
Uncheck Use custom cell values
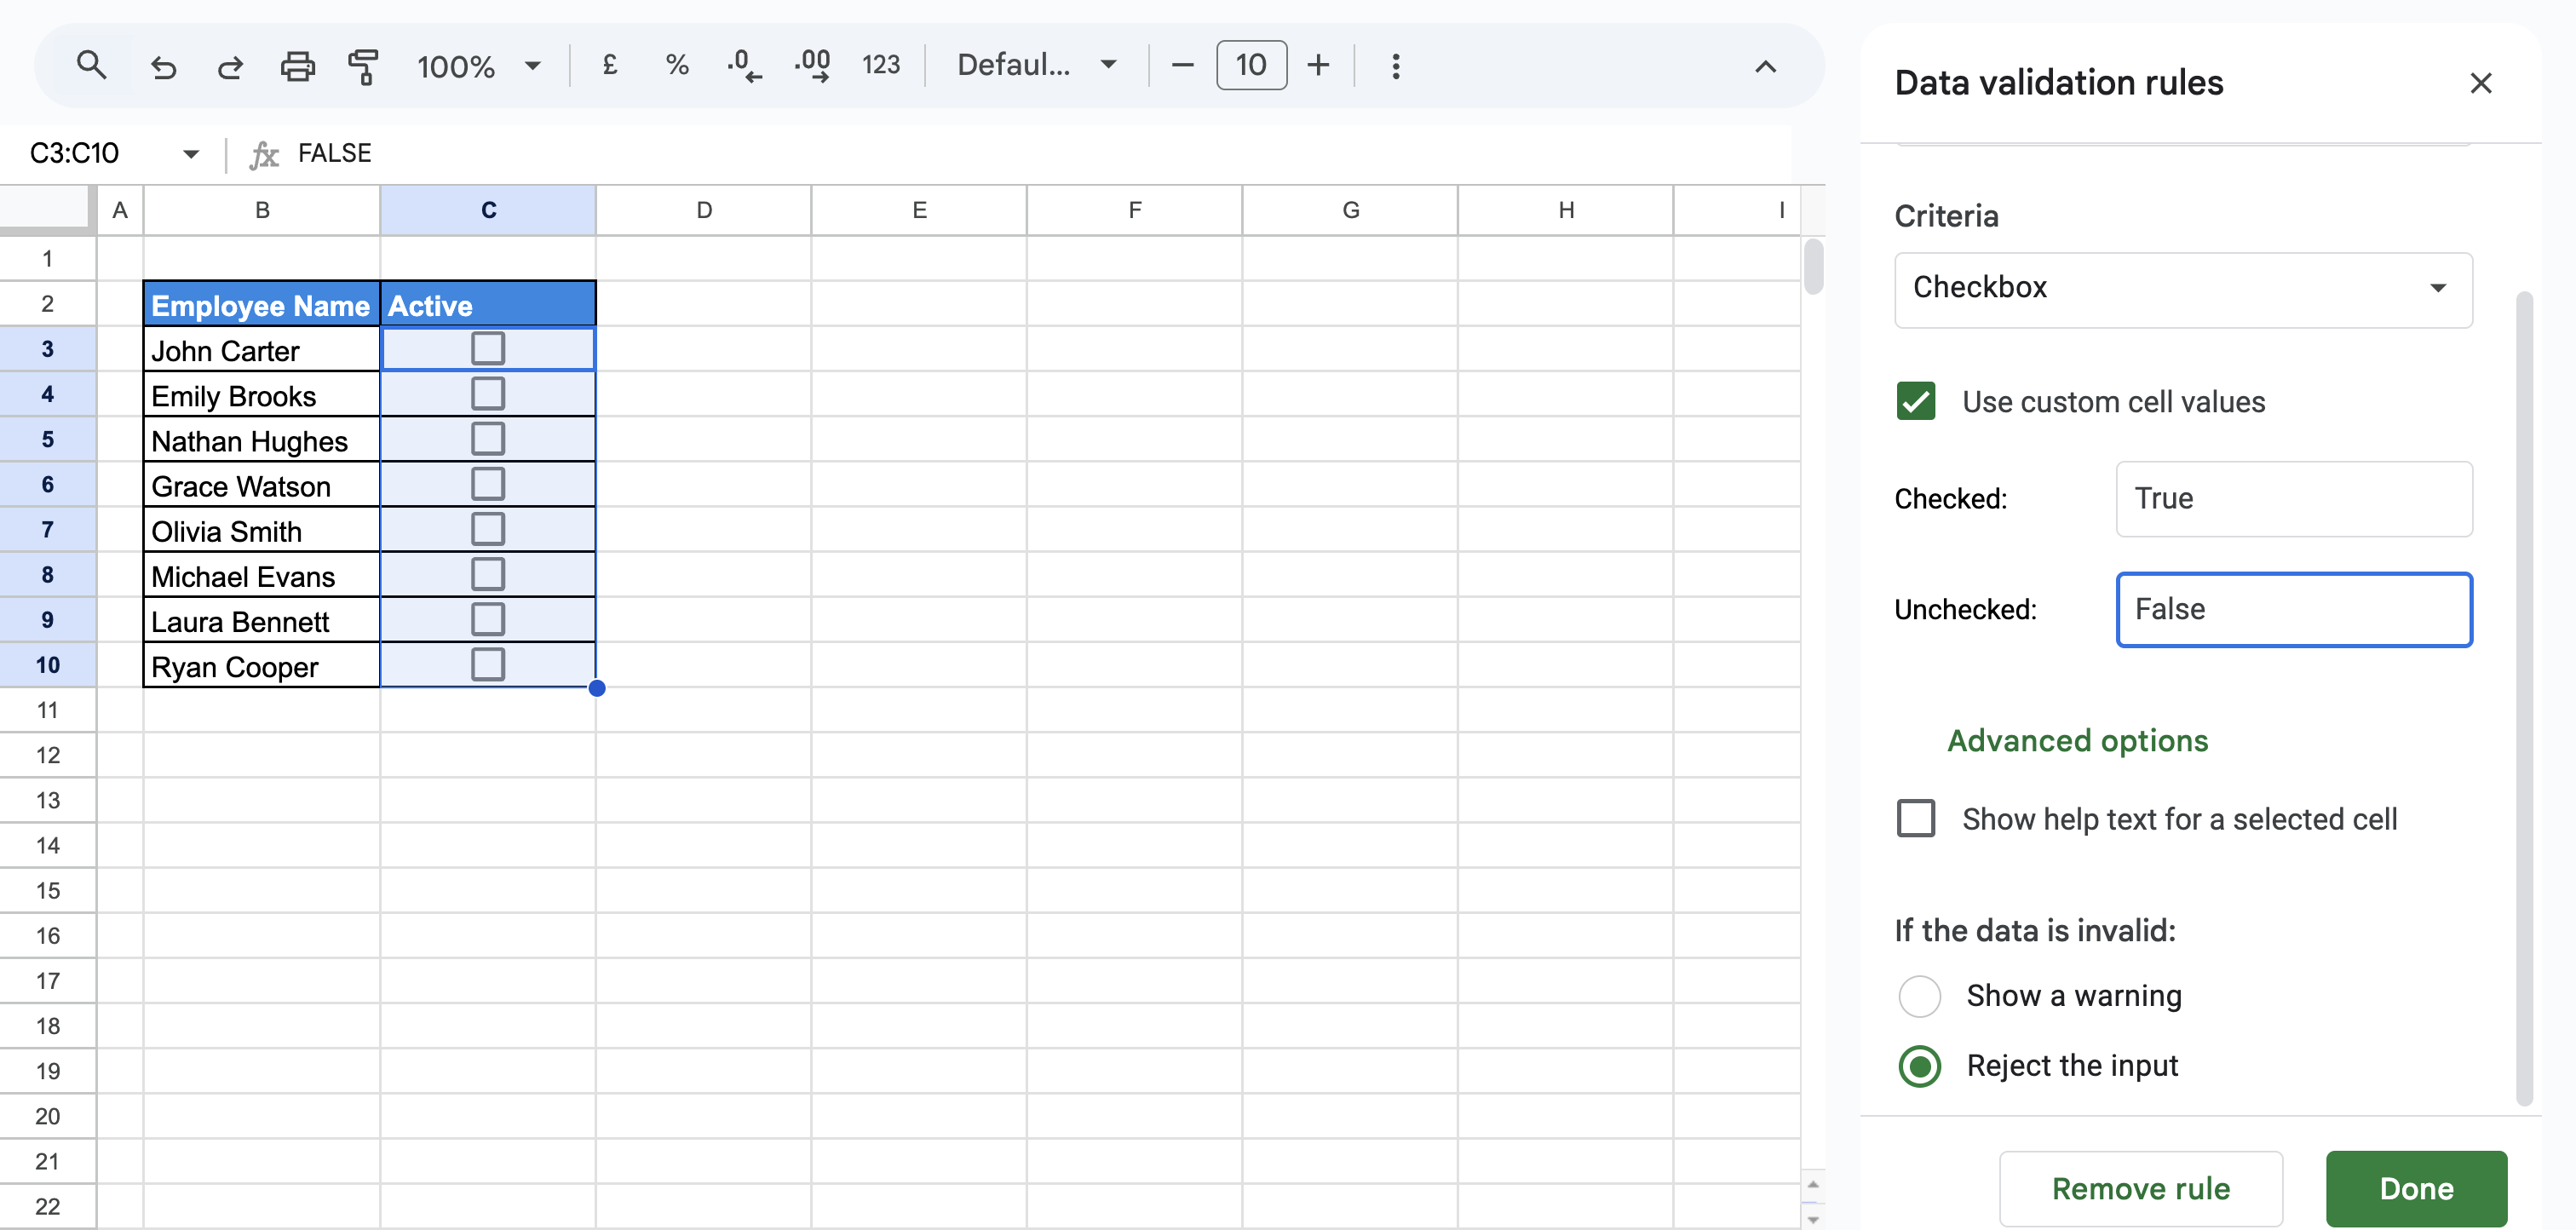1916,402
